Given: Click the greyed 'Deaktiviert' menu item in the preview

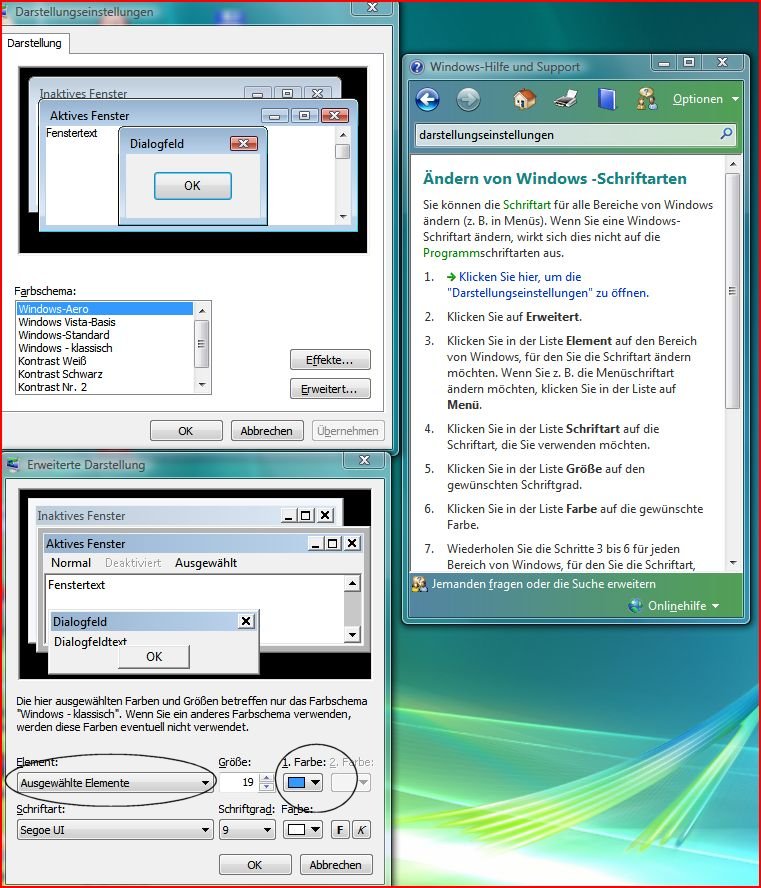Looking at the screenshot, I should pos(133,563).
